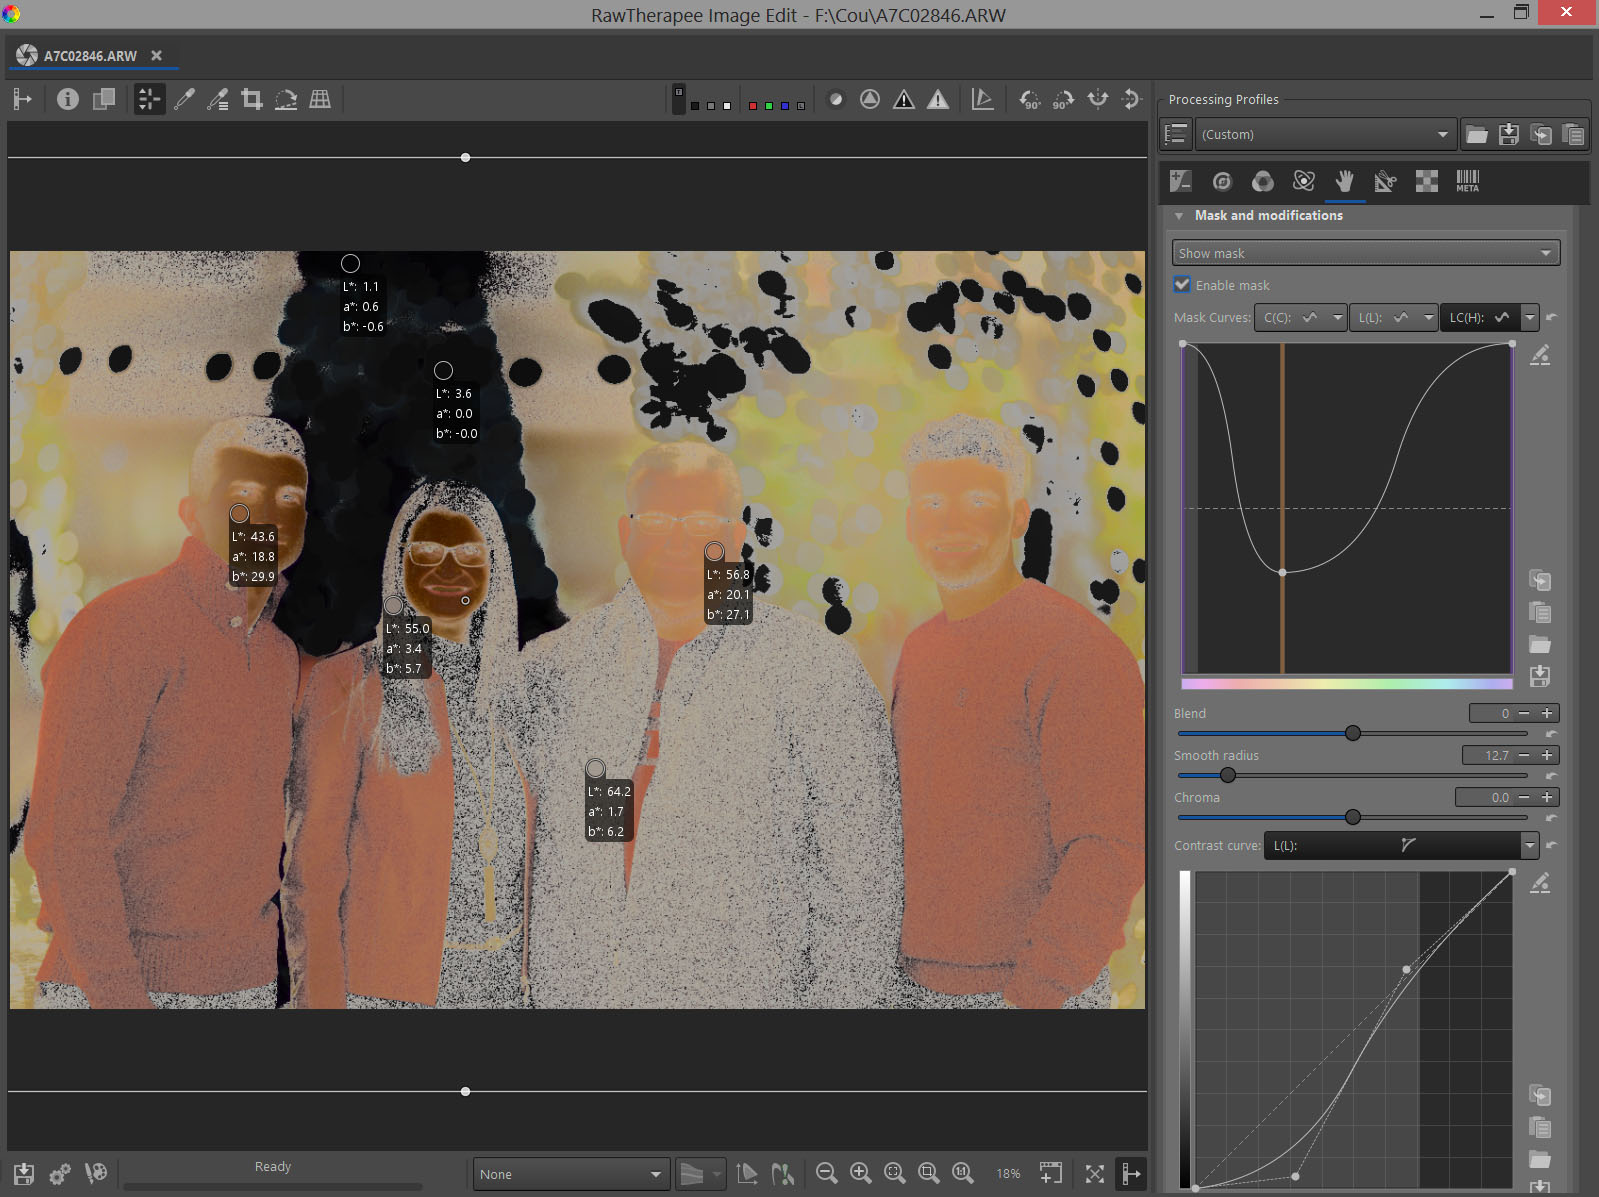Switch to the Meta tab
Viewport: 1599px width, 1197px height.
(x=1467, y=181)
